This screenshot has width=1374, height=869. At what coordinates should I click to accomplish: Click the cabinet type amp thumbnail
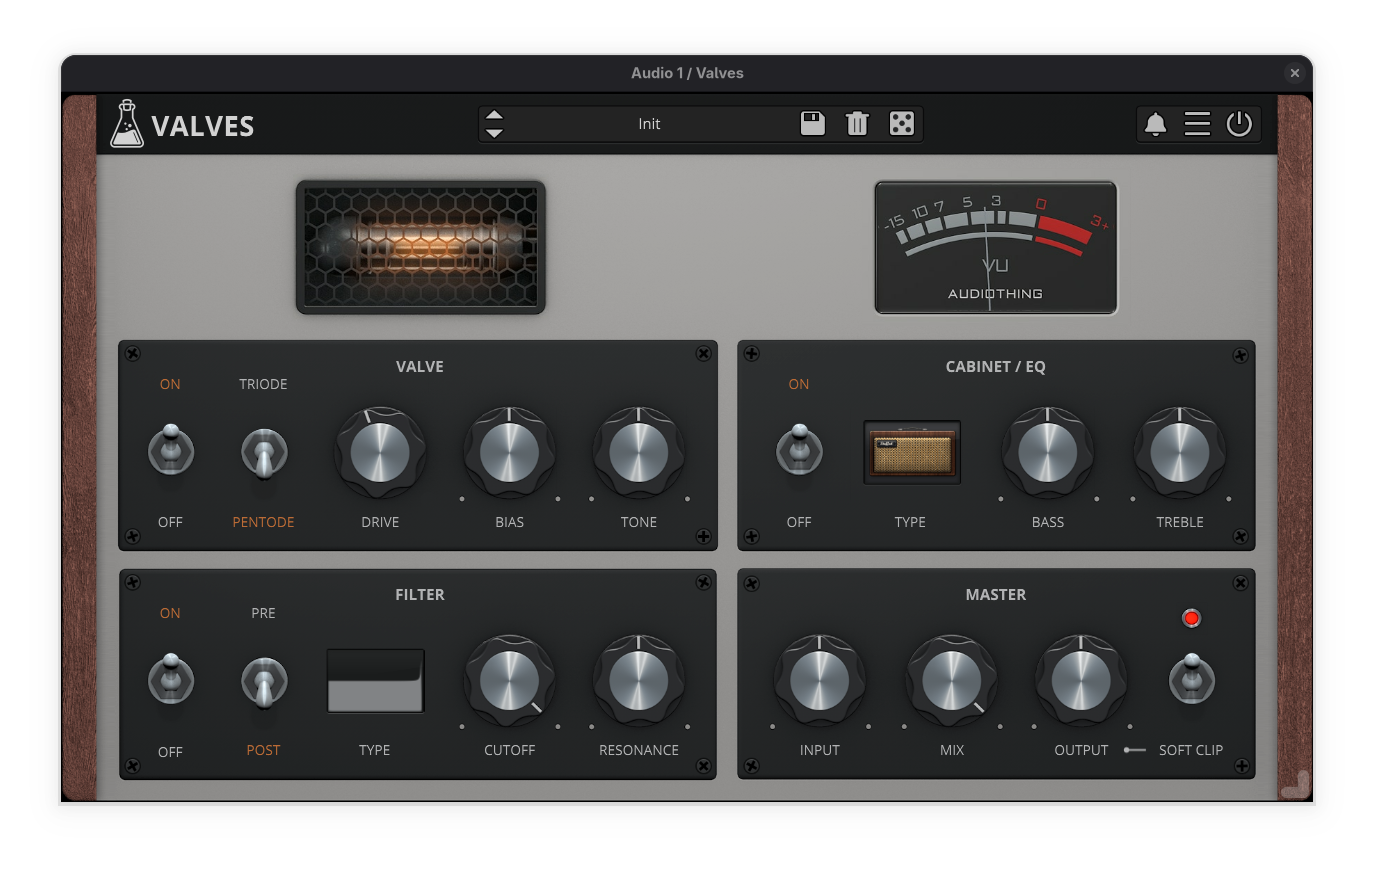[x=911, y=453]
